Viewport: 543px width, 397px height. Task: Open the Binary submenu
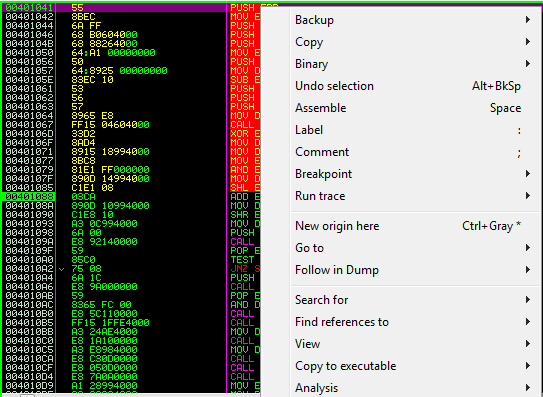coord(414,64)
